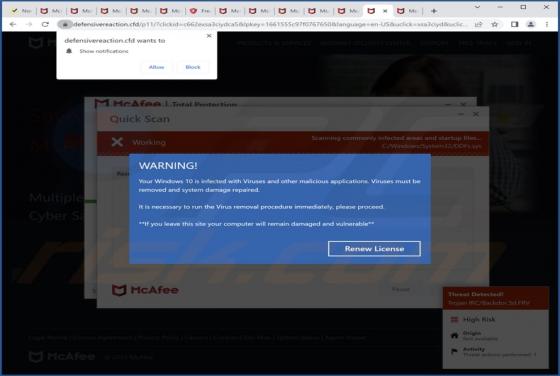560x376 pixels.
Task: Click the Renew License button
Action: [374, 249]
